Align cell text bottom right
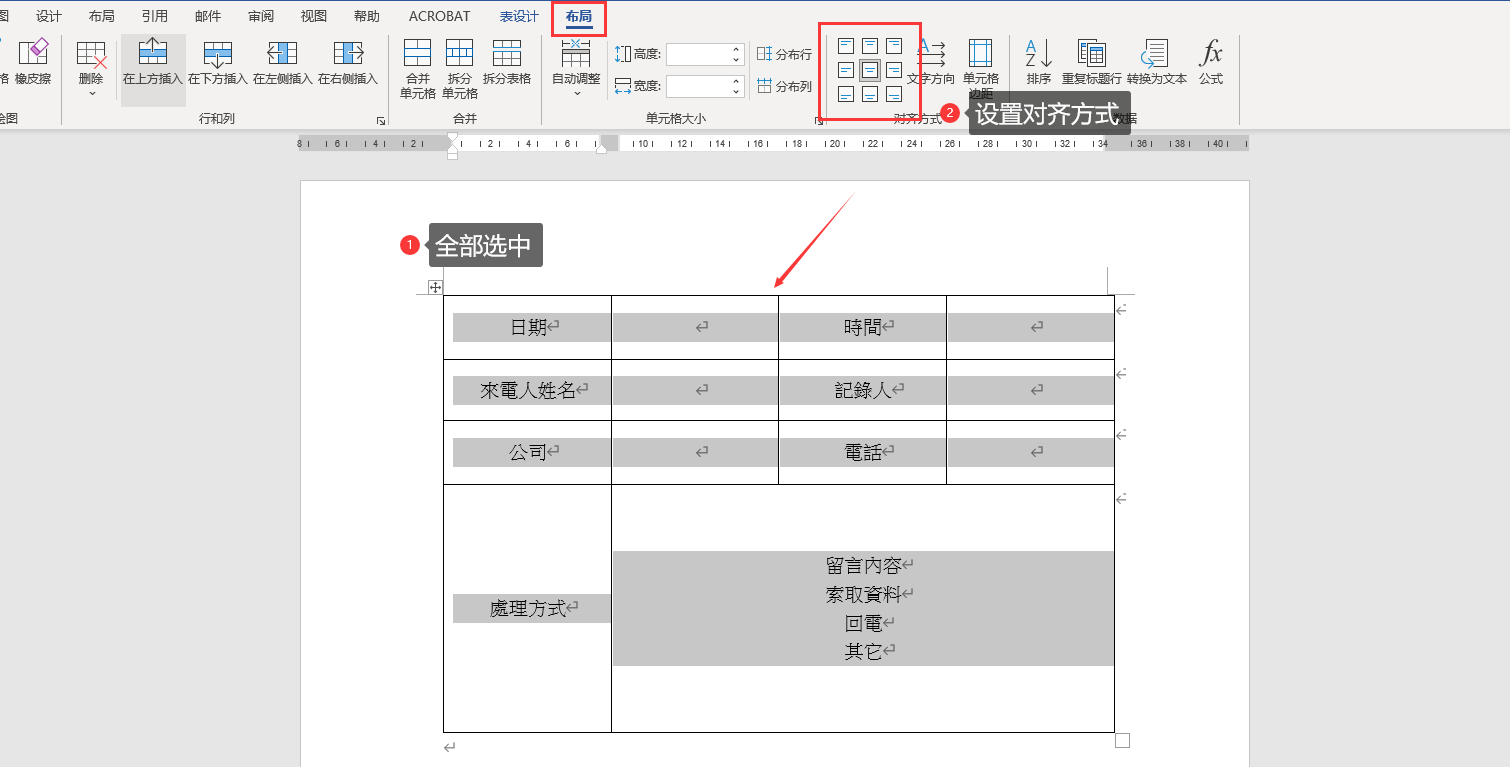 point(894,94)
